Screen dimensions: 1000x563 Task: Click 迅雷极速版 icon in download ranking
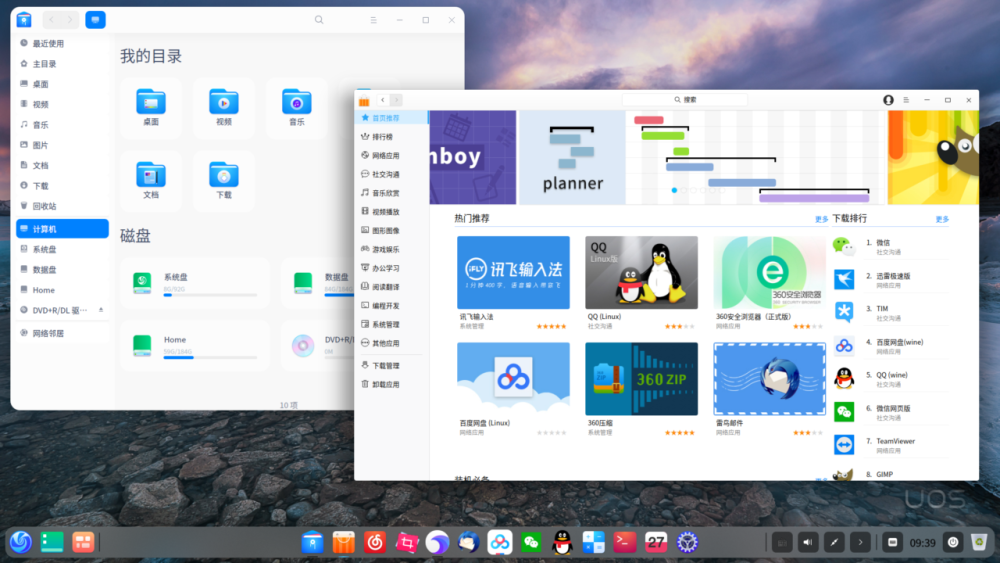[x=844, y=280]
